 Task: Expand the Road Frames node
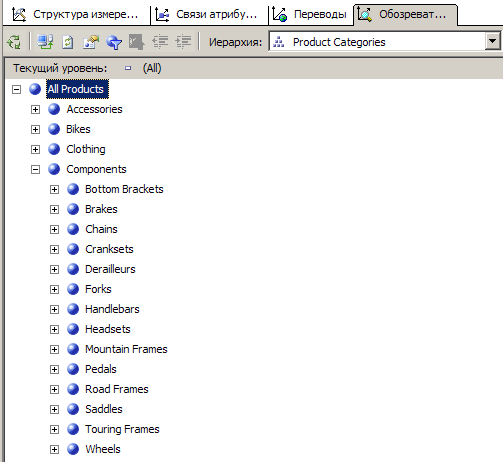pyautogui.click(x=54, y=389)
